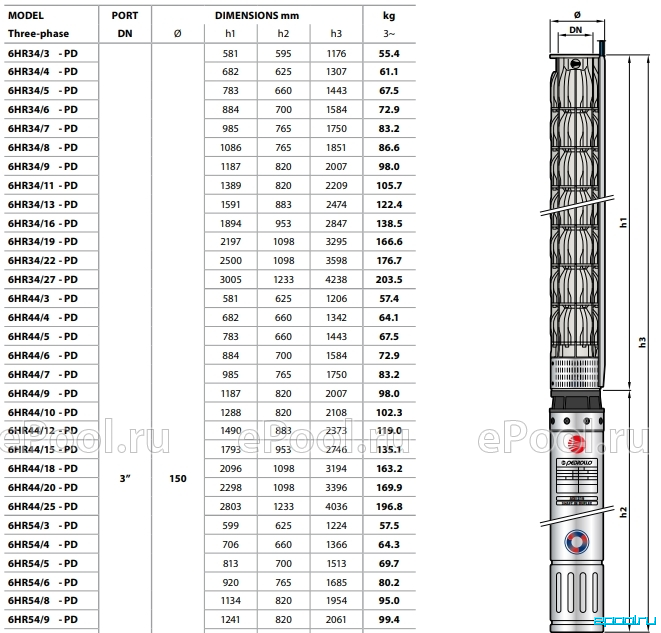Select h1 value 2500 for 6HR34/22
Image resolution: width=661 pixels, height=633 pixels.
click(231, 260)
